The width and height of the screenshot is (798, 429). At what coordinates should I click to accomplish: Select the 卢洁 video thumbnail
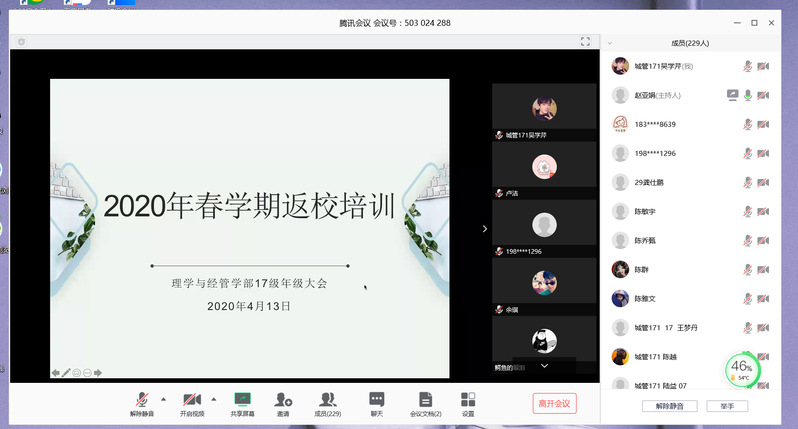coord(544,168)
